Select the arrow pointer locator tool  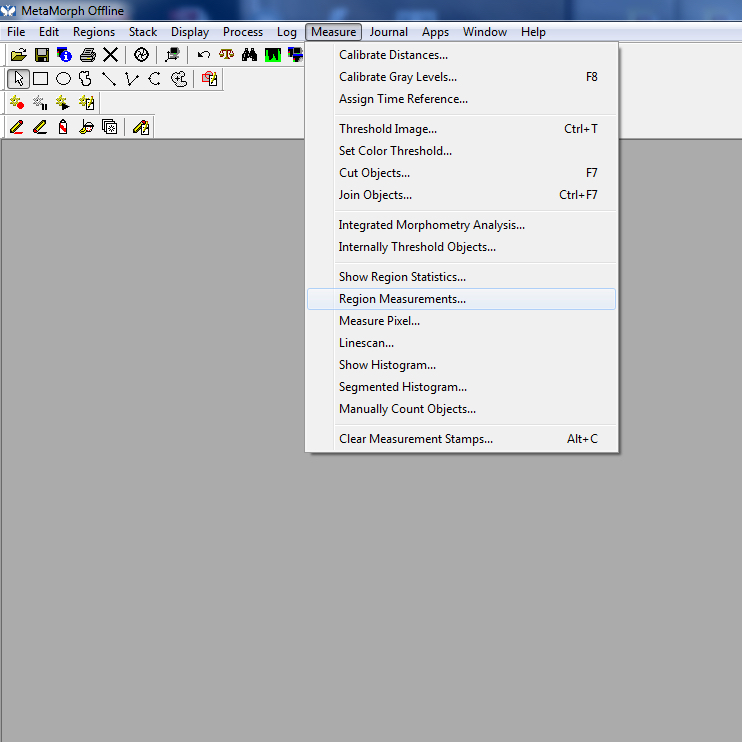[x=18, y=79]
